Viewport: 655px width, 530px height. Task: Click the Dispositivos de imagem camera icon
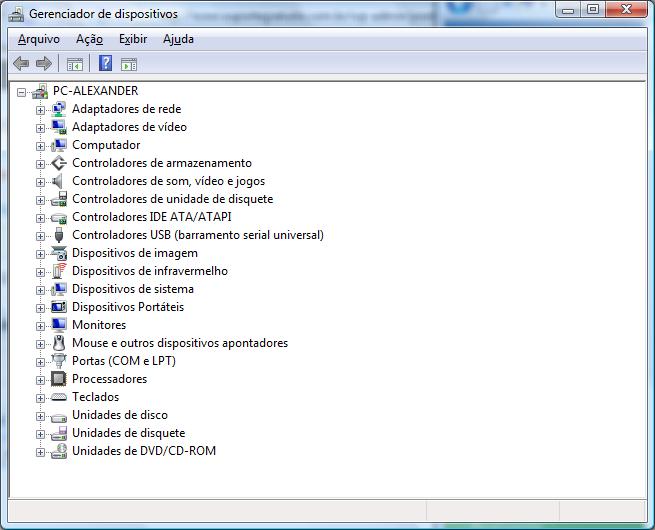pos(59,253)
